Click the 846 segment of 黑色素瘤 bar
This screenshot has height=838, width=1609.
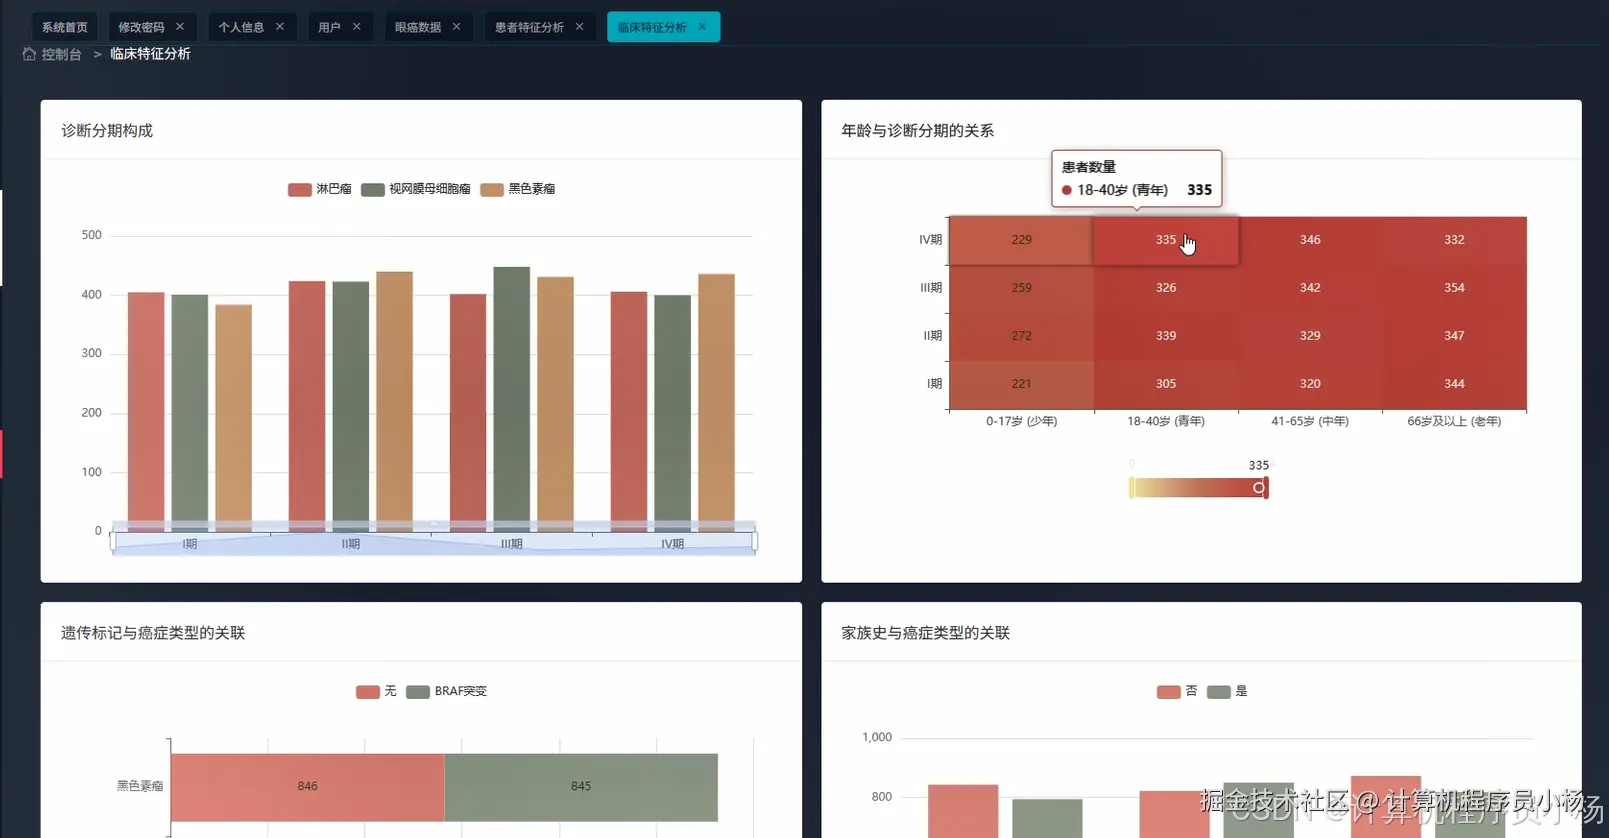tap(307, 787)
